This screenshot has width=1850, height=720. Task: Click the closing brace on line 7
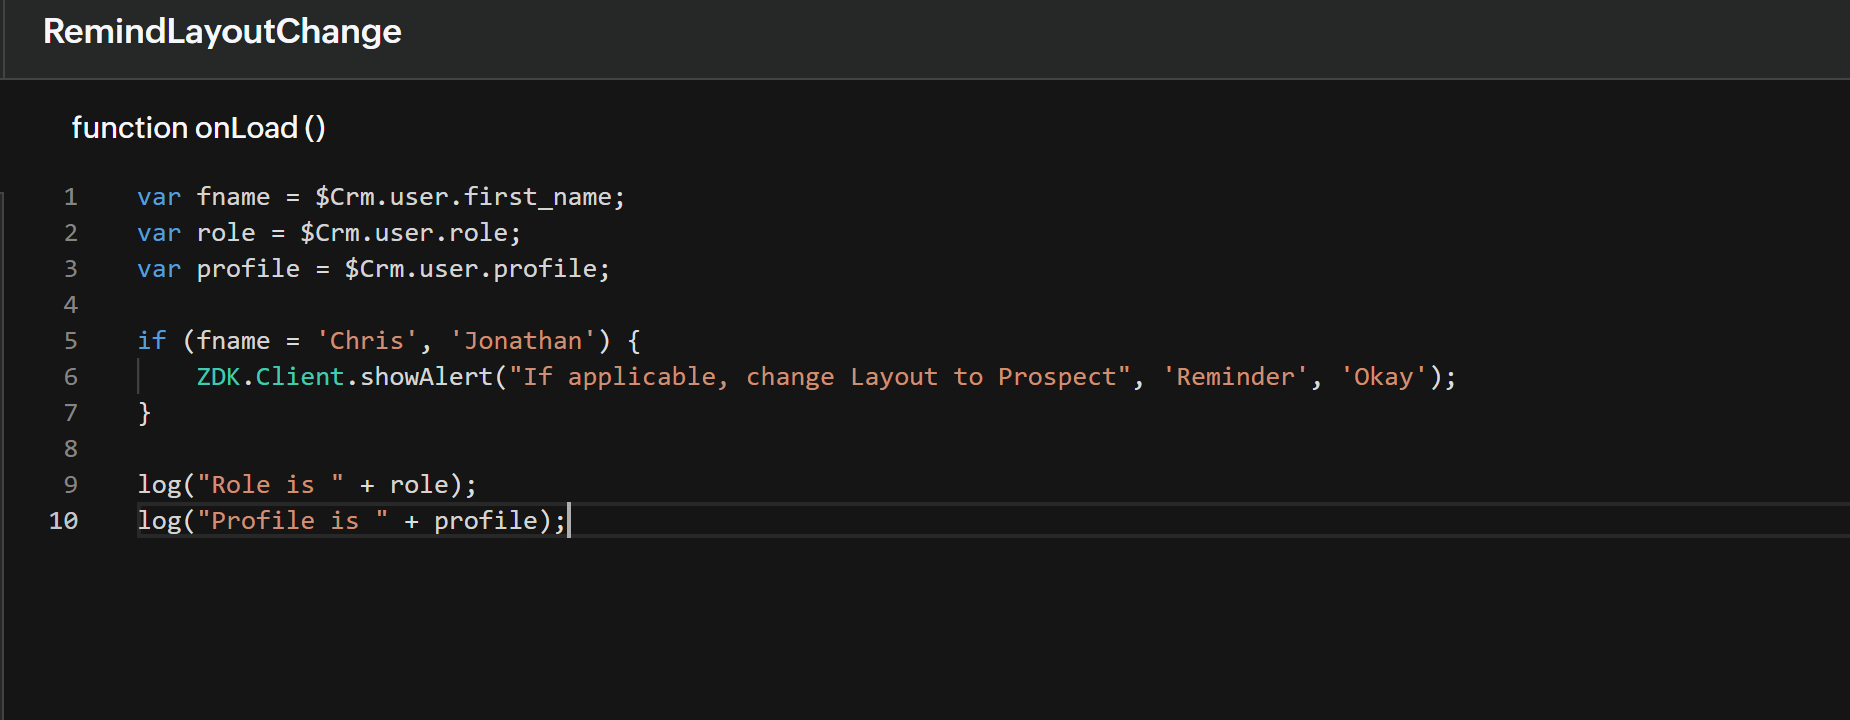(144, 413)
